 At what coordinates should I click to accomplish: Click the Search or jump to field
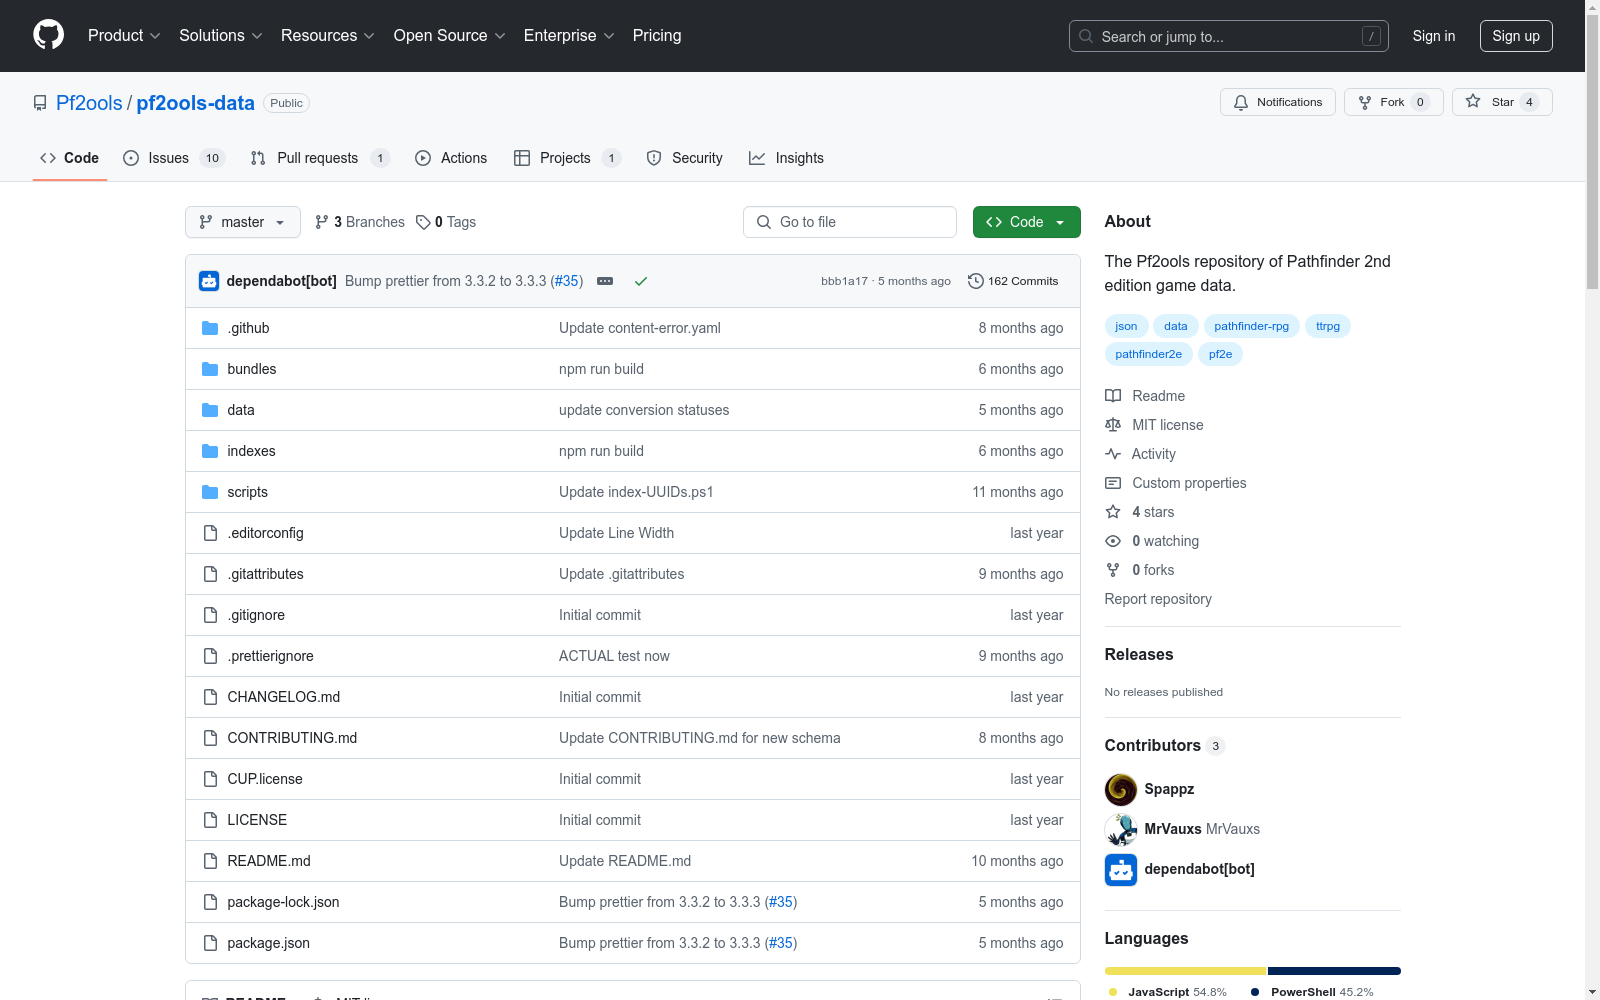point(1229,36)
